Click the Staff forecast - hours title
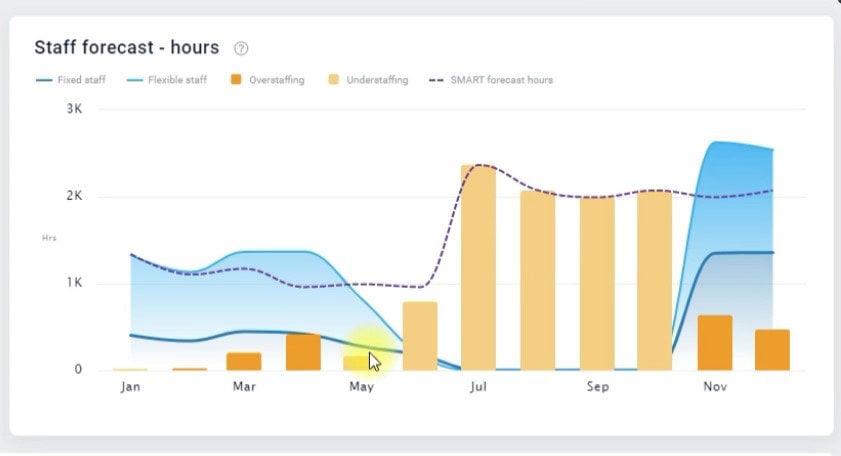Viewport: 841px width, 456px height. (126, 48)
